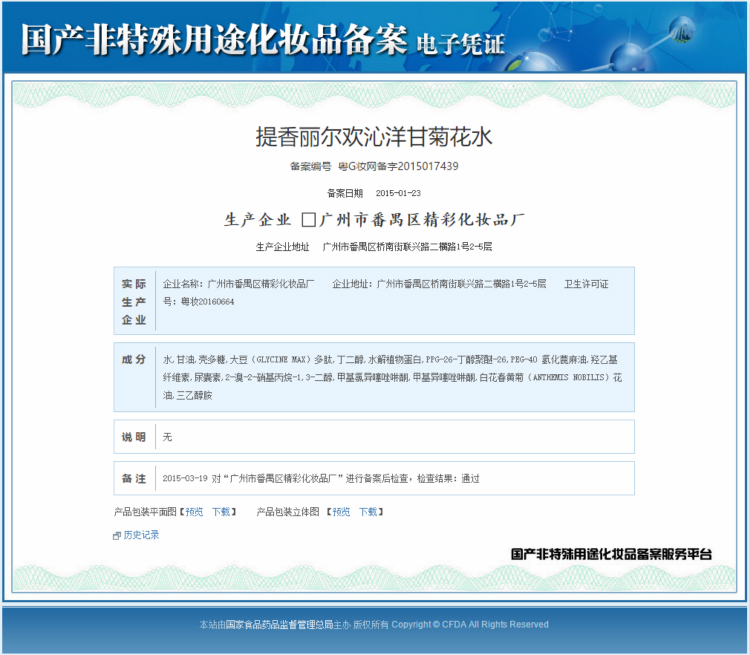Click the 说明 row label
The width and height of the screenshot is (750, 655).
pos(133,437)
